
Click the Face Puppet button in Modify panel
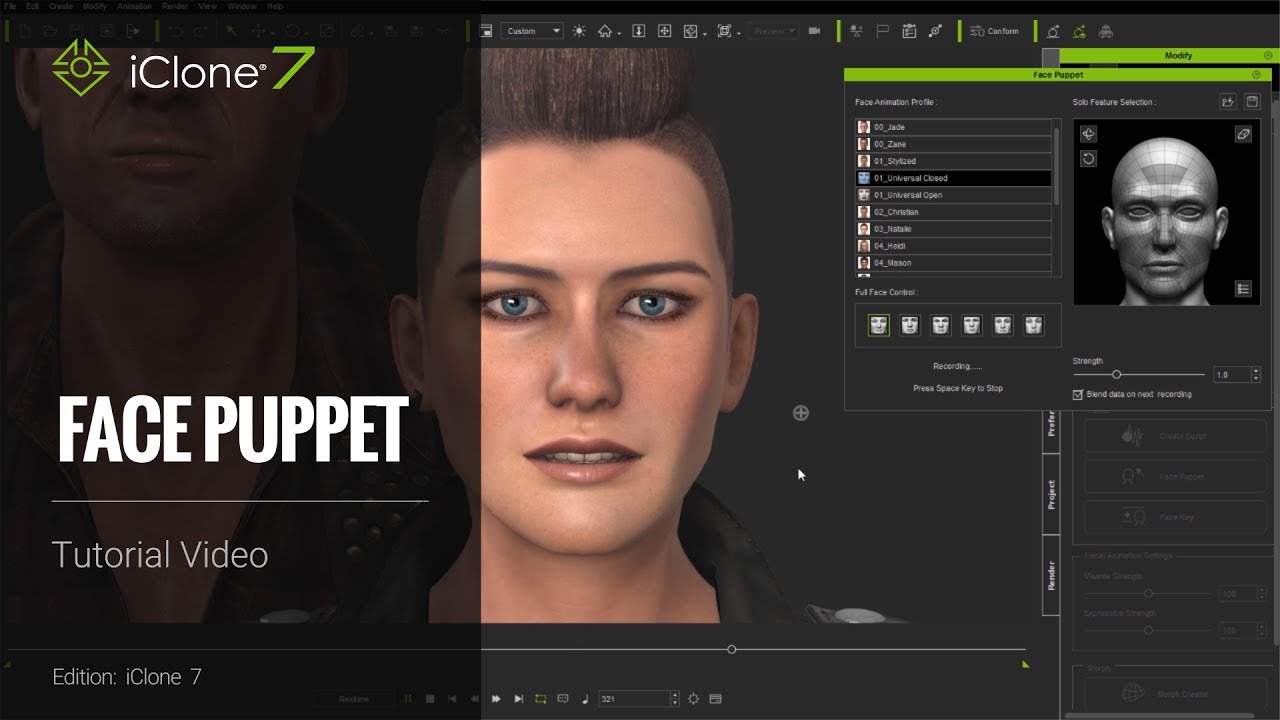[x=1175, y=477]
